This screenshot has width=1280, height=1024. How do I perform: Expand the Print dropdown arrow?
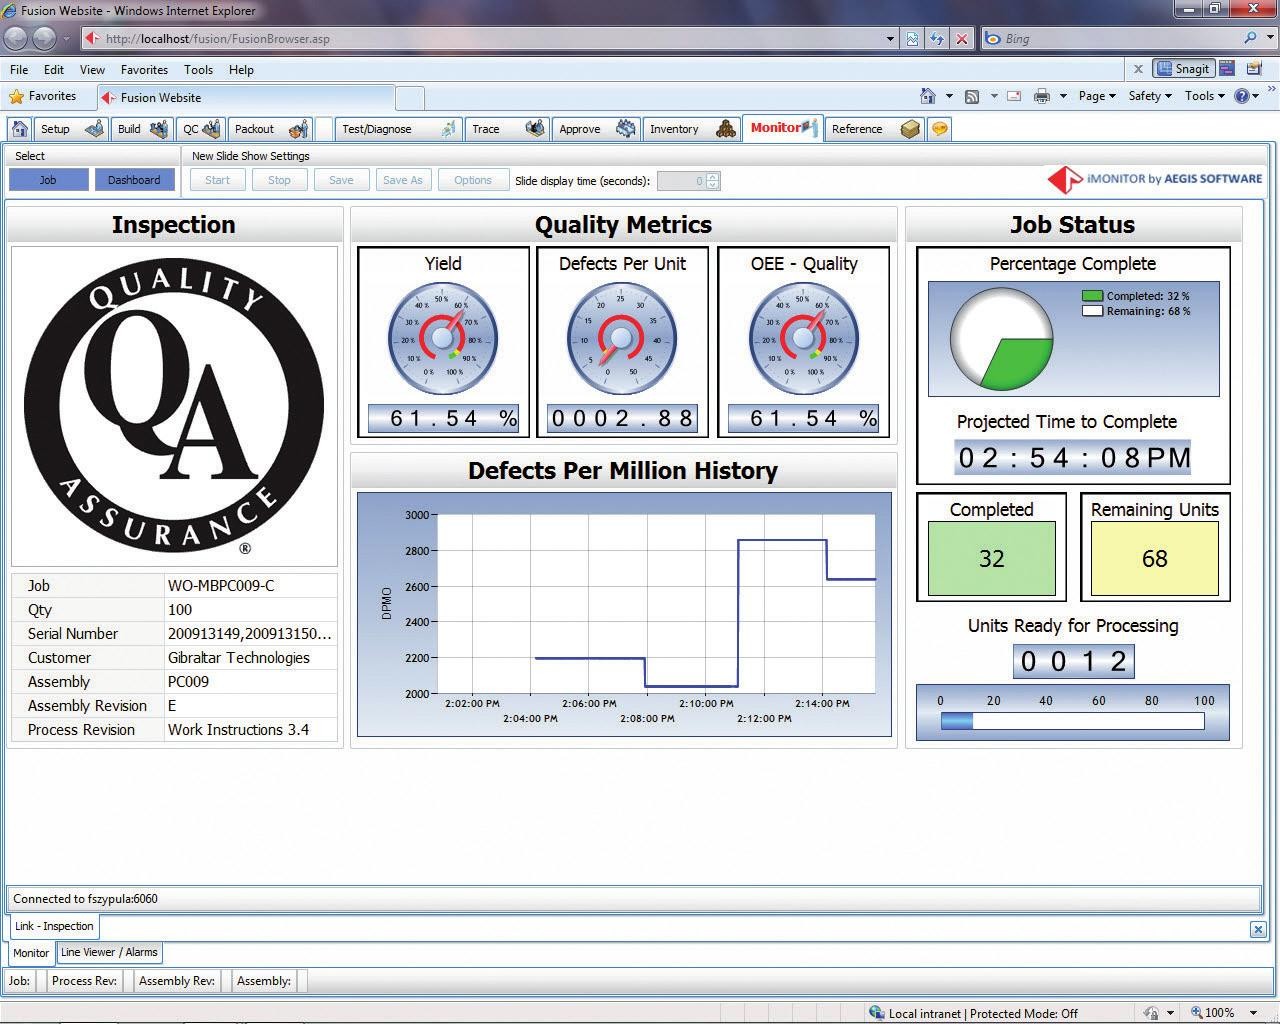[x=1063, y=96]
